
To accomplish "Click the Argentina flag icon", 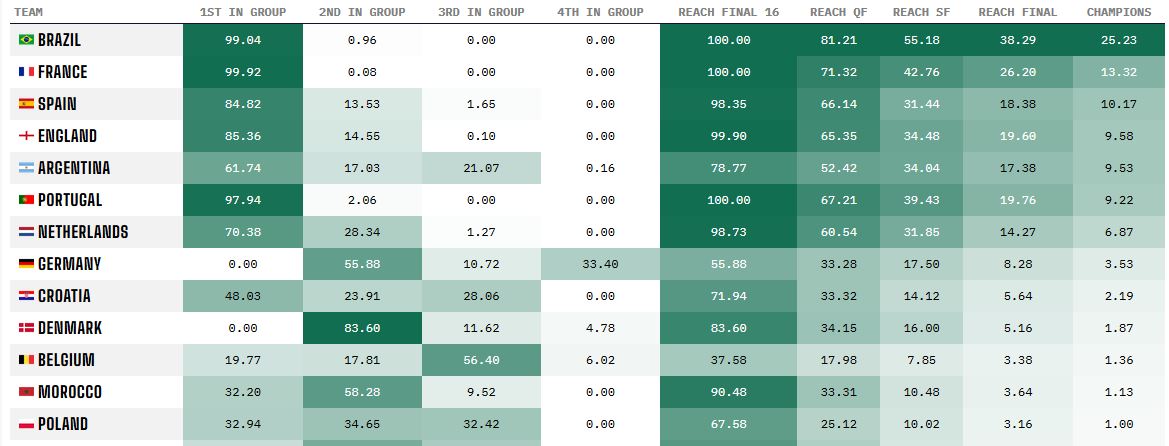I will pos(26,168).
